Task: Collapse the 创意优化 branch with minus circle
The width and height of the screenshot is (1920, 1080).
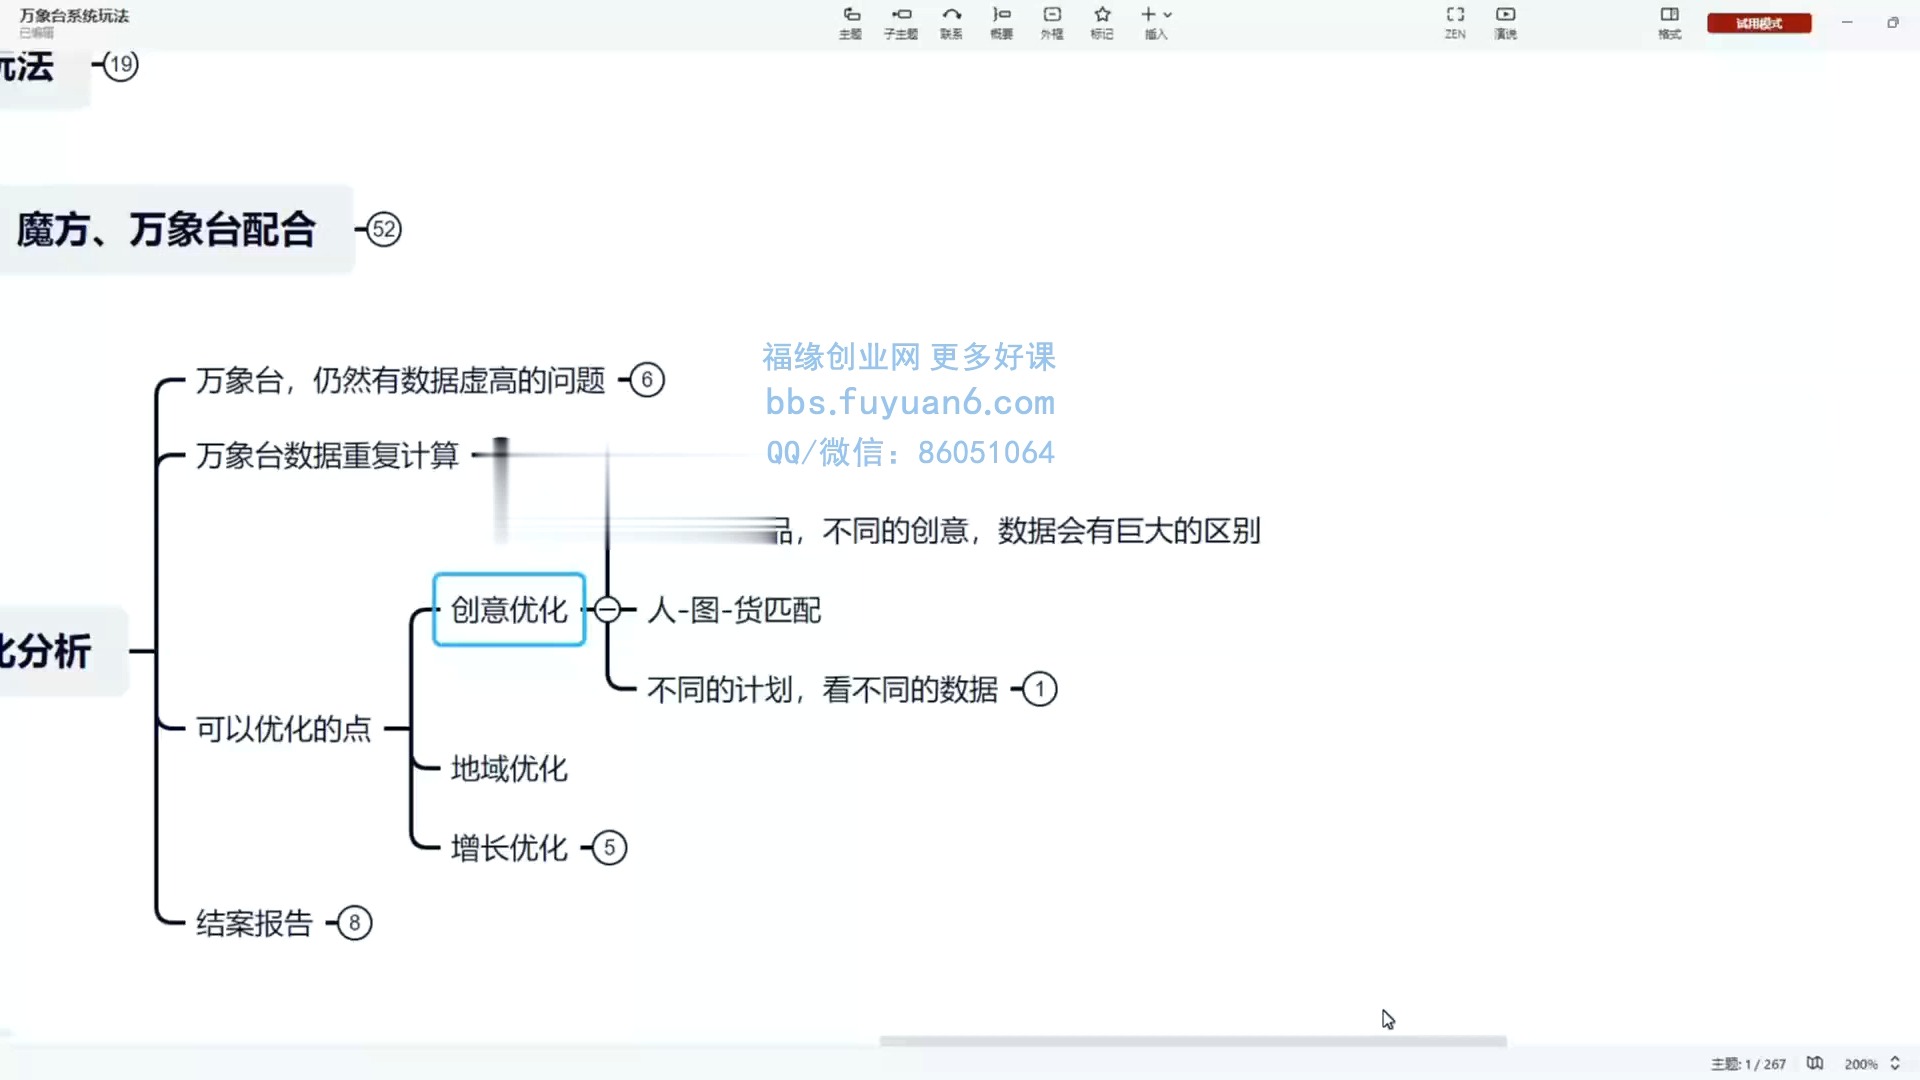Action: pyautogui.click(x=606, y=609)
